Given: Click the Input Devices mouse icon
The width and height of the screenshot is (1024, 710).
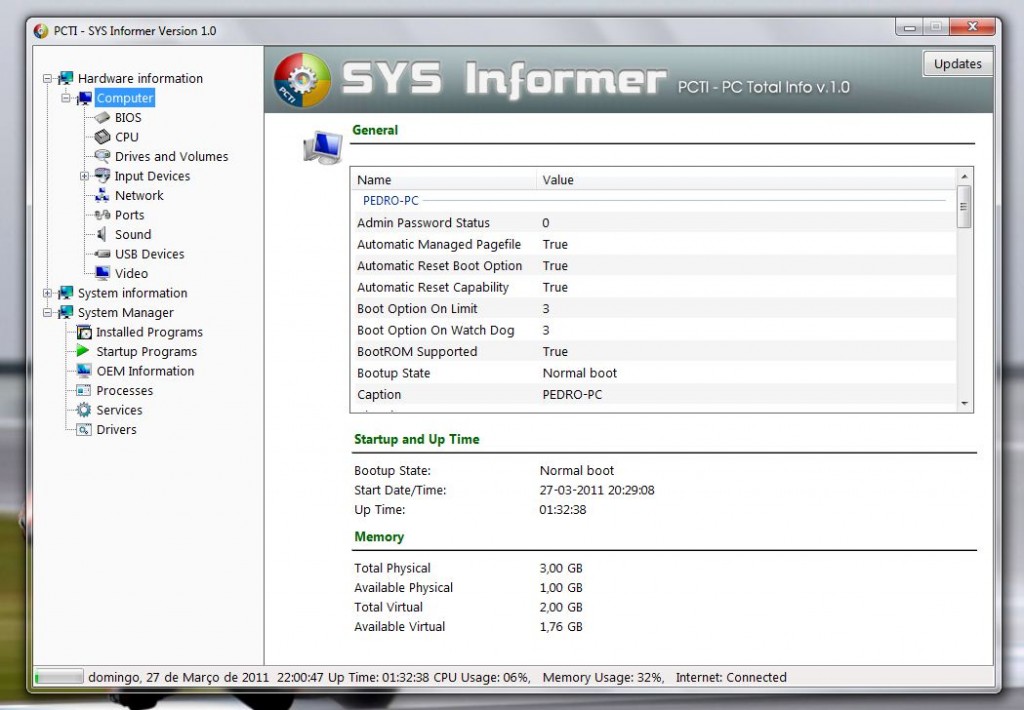Looking at the screenshot, I should (x=102, y=176).
